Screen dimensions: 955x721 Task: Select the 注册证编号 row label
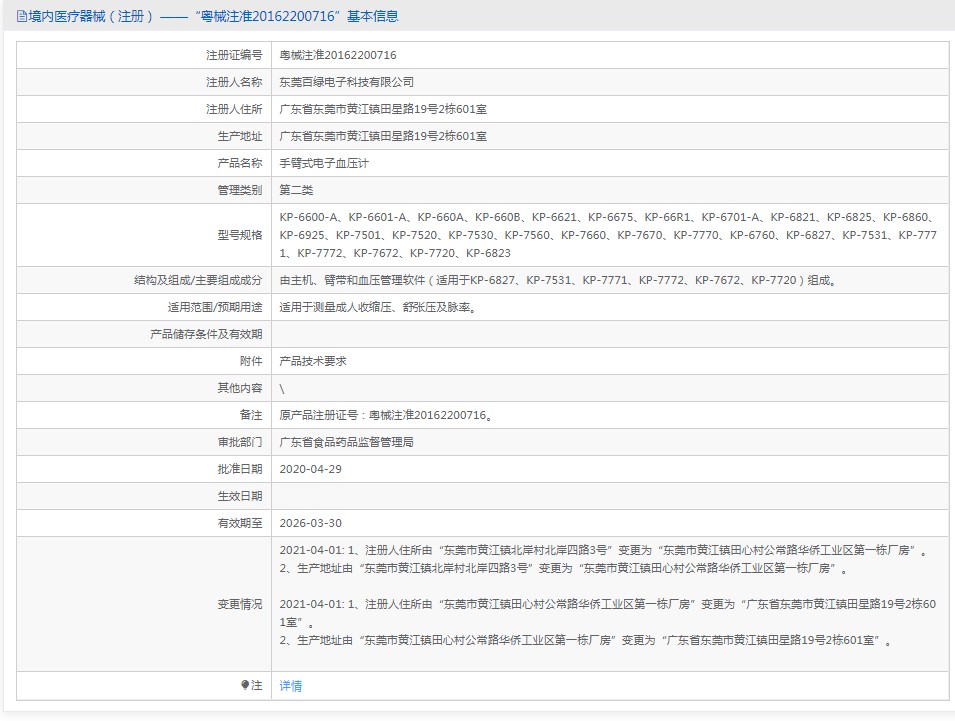tap(234, 55)
